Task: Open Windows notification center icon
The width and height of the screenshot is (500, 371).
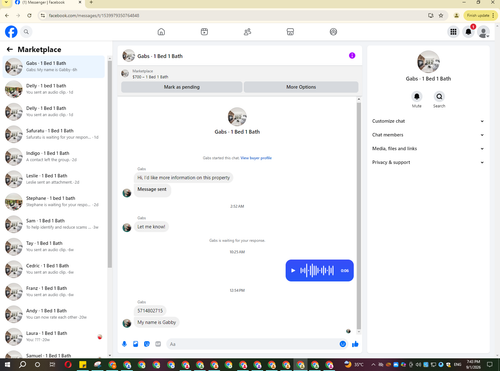Action: pyautogui.click(x=490, y=365)
